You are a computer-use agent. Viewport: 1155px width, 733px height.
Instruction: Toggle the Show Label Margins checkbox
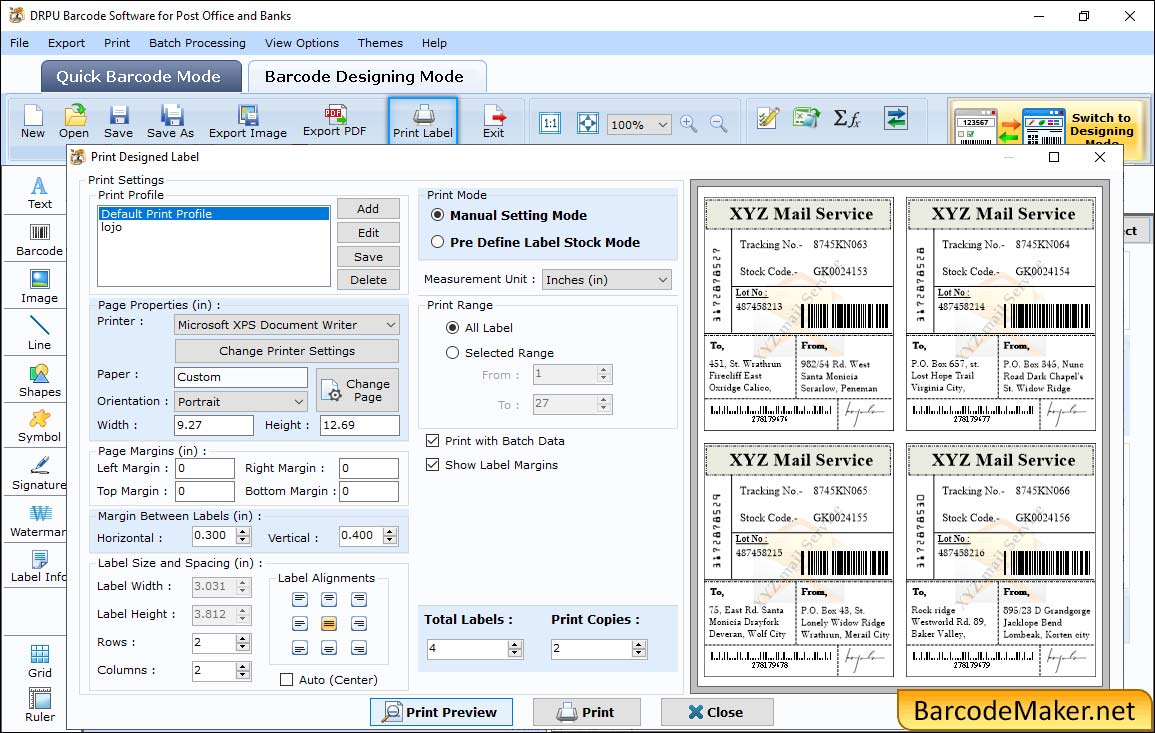(432, 465)
